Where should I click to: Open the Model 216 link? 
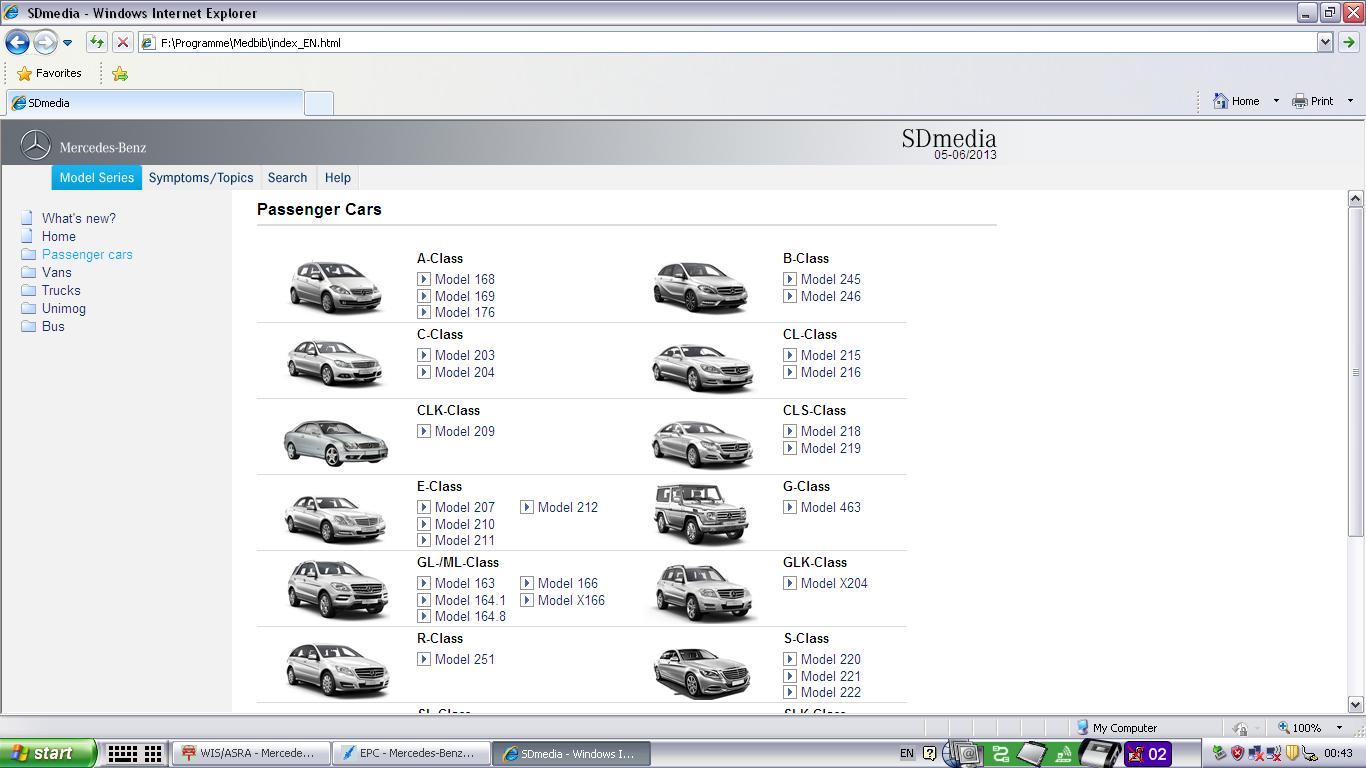pyautogui.click(x=830, y=372)
